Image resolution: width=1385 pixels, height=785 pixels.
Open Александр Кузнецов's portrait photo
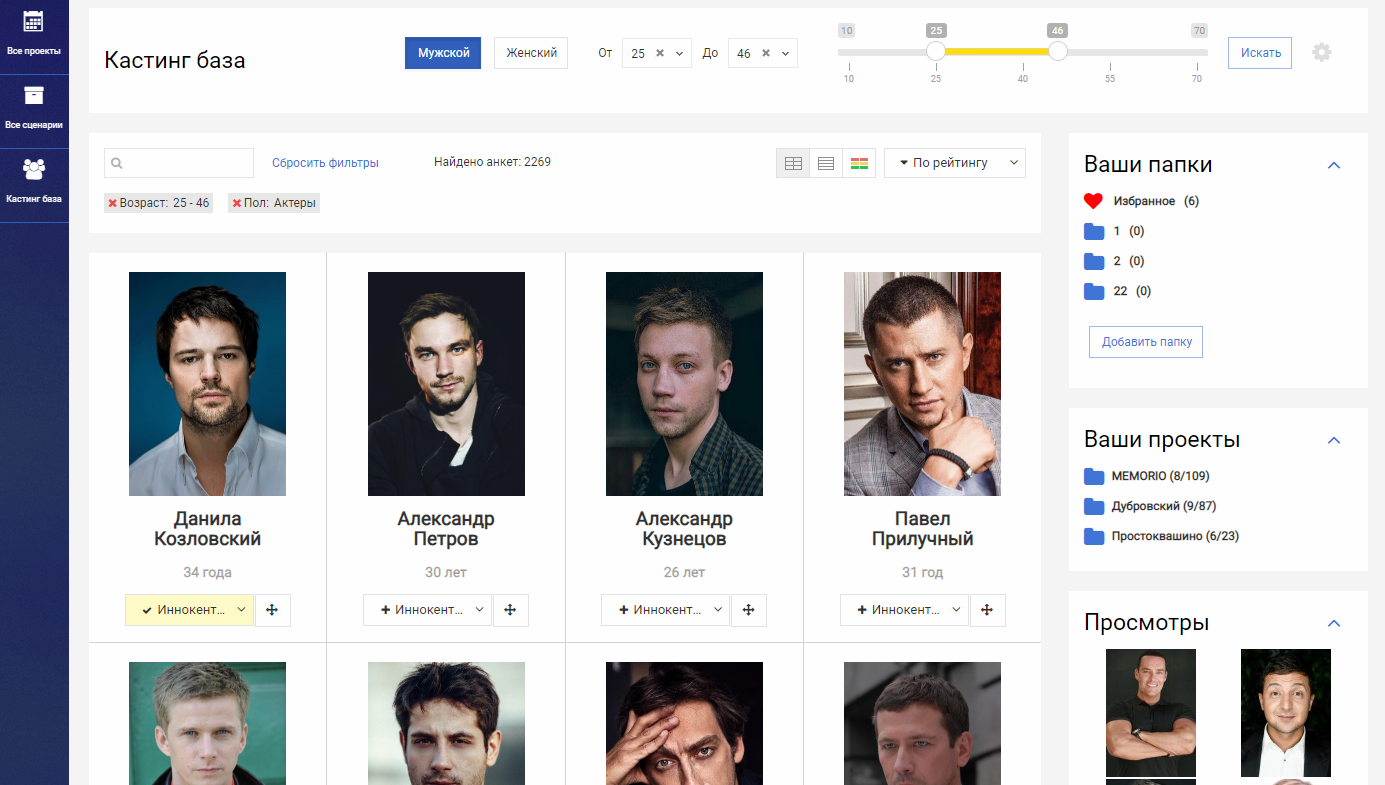pyautogui.click(x=684, y=384)
